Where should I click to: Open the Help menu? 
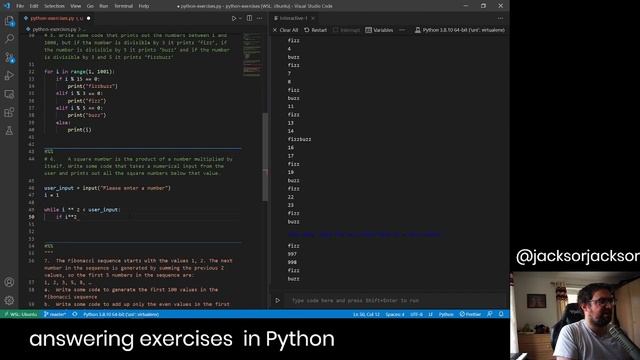pyautogui.click(x=144, y=6)
